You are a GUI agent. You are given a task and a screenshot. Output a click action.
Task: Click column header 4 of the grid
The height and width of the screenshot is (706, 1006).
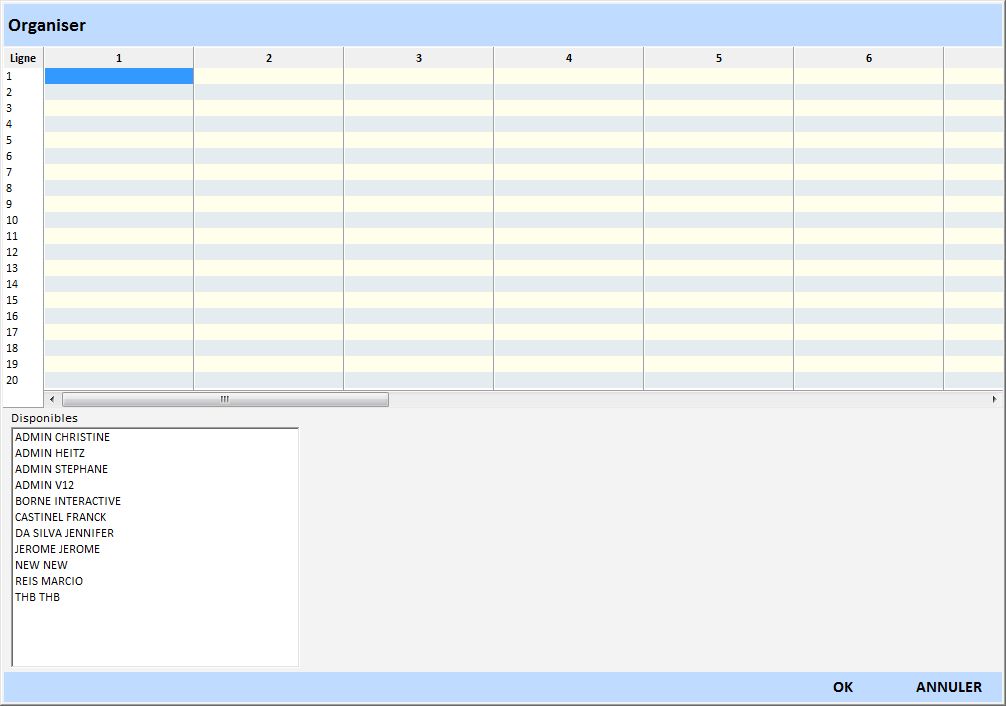point(568,58)
